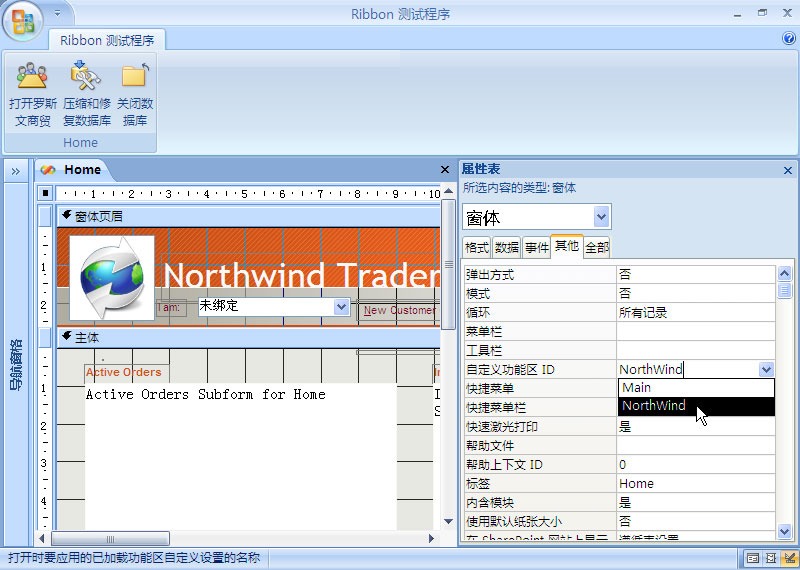The width and height of the screenshot is (800, 570).
Task: Switch to Form view status icon
Action: click(x=753, y=558)
